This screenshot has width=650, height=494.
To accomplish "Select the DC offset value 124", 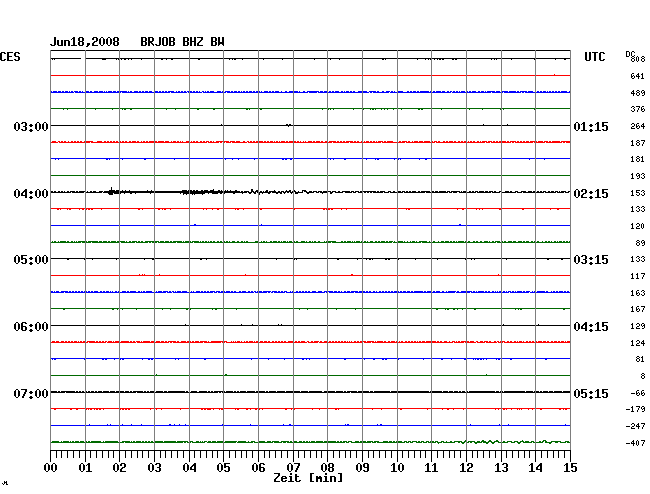I will tap(638, 344).
